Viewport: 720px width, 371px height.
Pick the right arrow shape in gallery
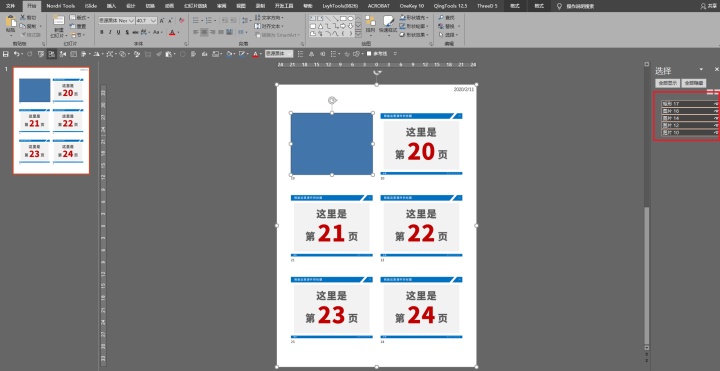343,26
